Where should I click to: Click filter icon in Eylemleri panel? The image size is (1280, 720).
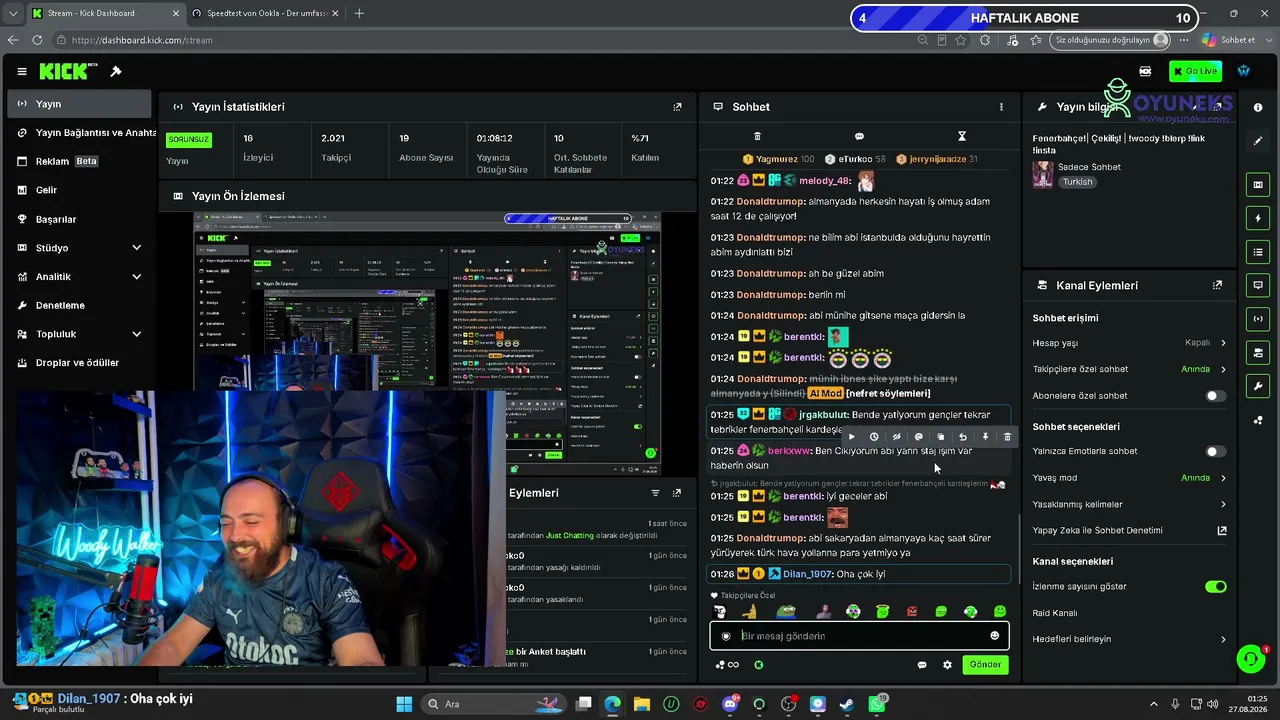(655, 493)
